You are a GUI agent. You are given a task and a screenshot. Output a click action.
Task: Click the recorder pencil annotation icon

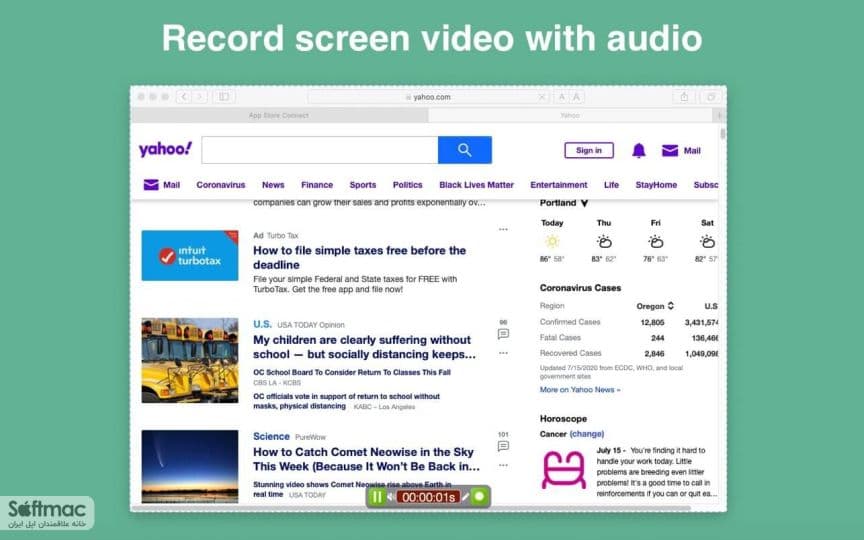(x=466, y=497)
